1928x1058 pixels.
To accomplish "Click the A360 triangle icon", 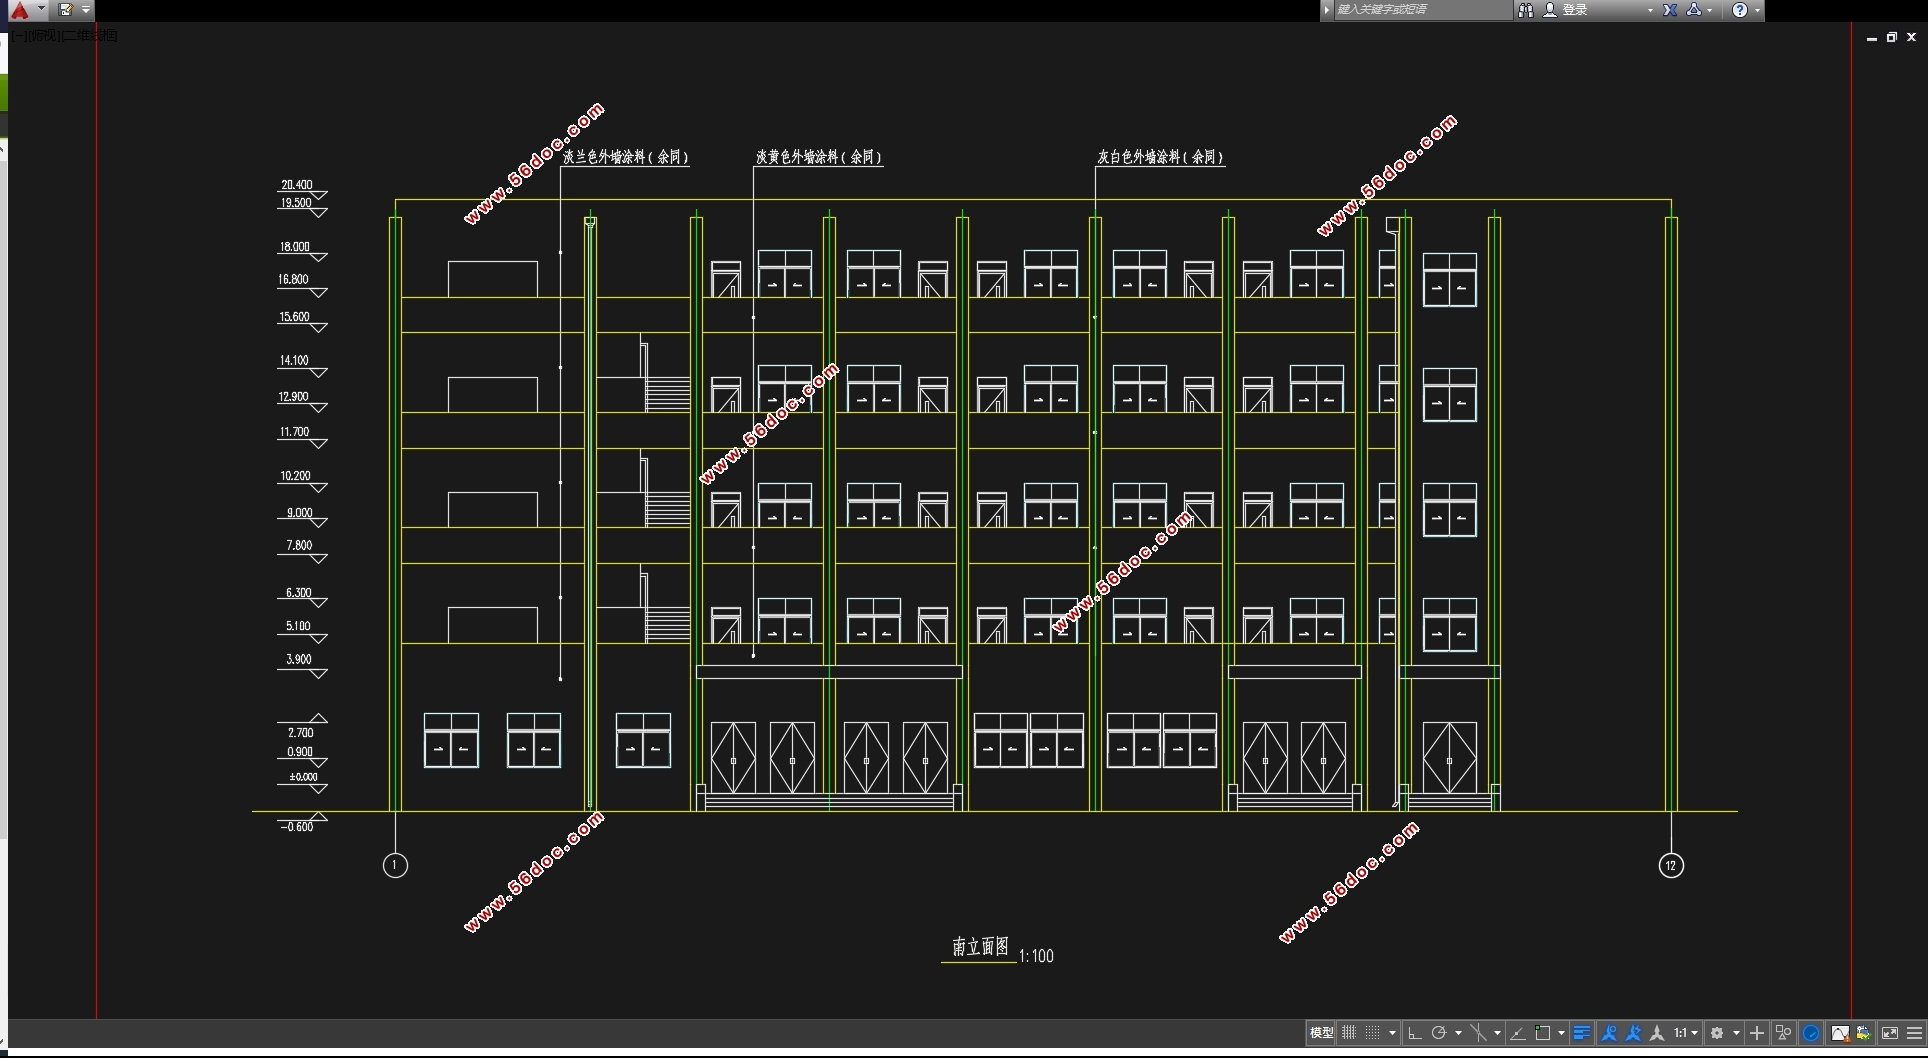I will coord(1695,10).
